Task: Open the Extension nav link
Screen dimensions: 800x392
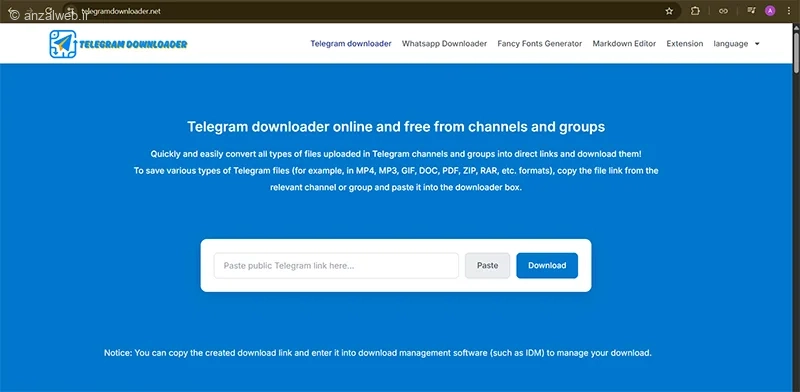Action: click(x=685, y=44)
